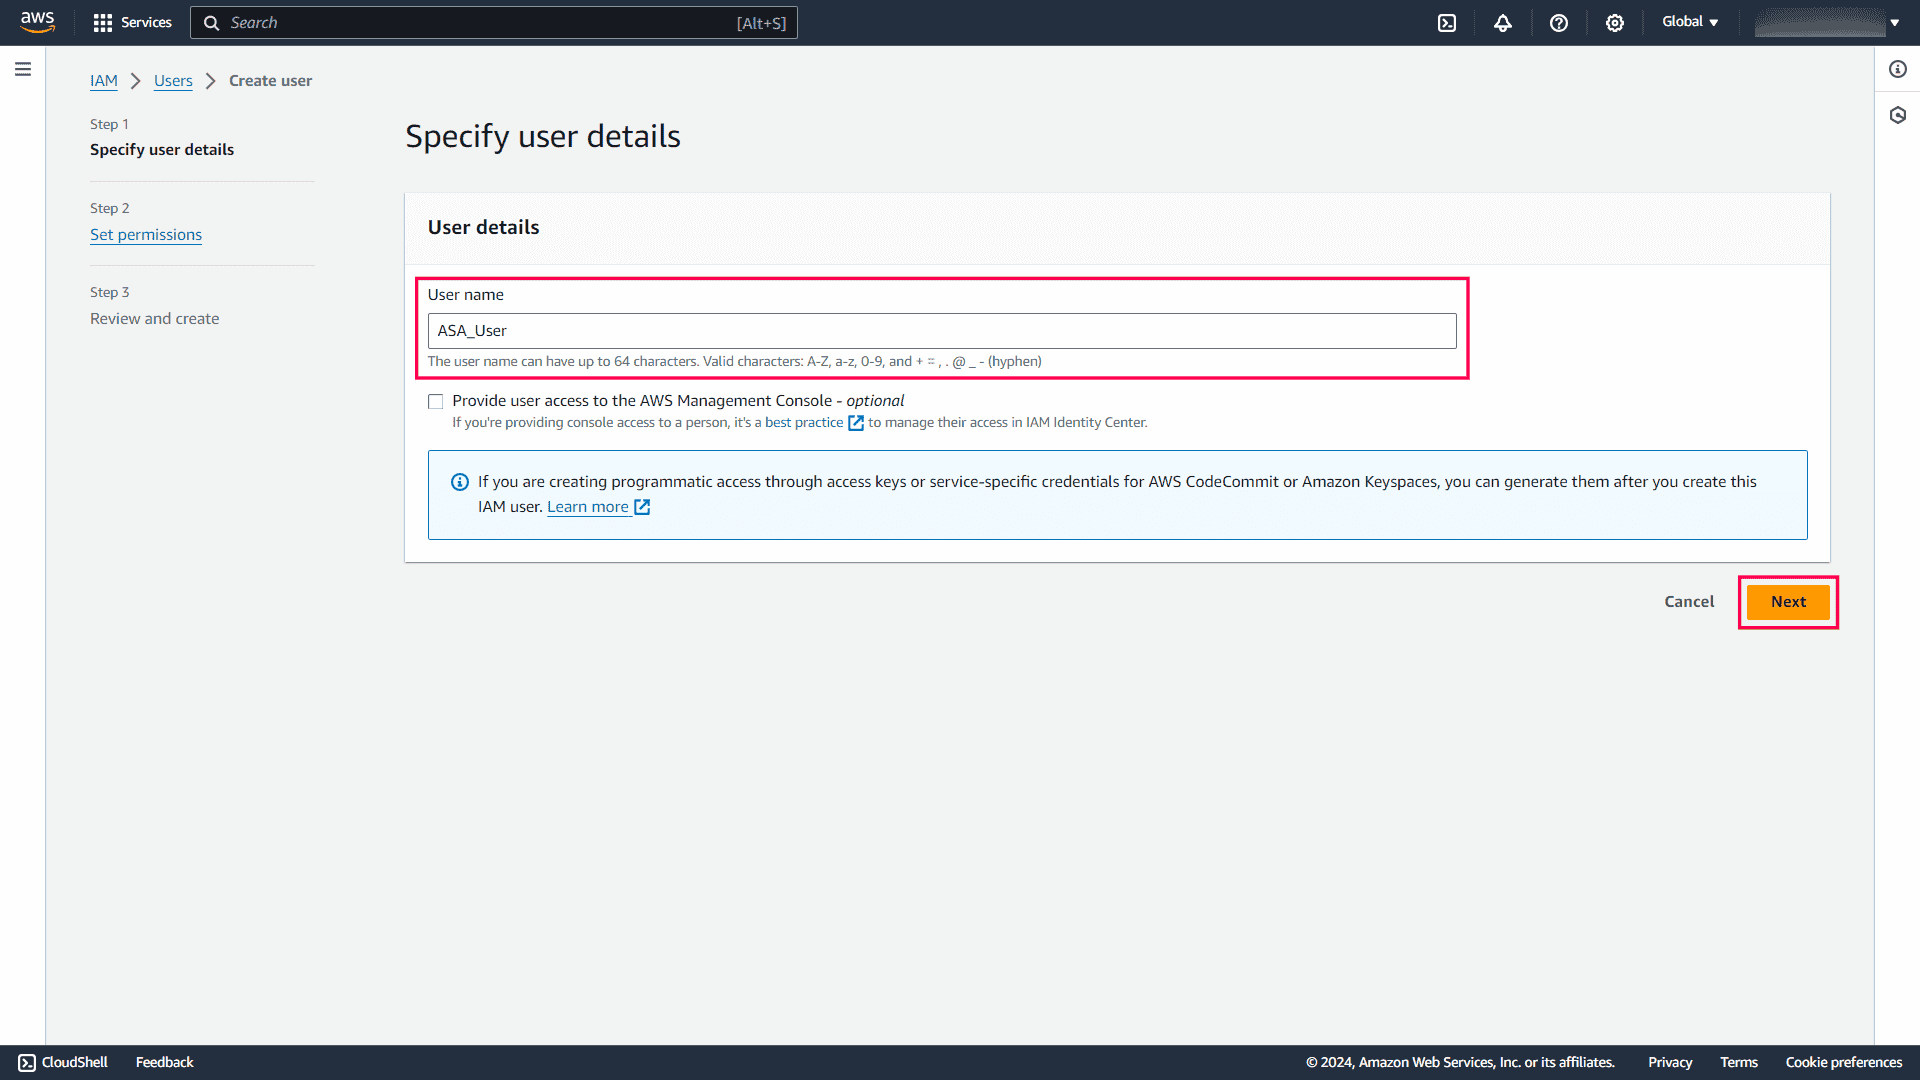
Task: Expand the account menu dropdown
Action: click(1894, 22)
